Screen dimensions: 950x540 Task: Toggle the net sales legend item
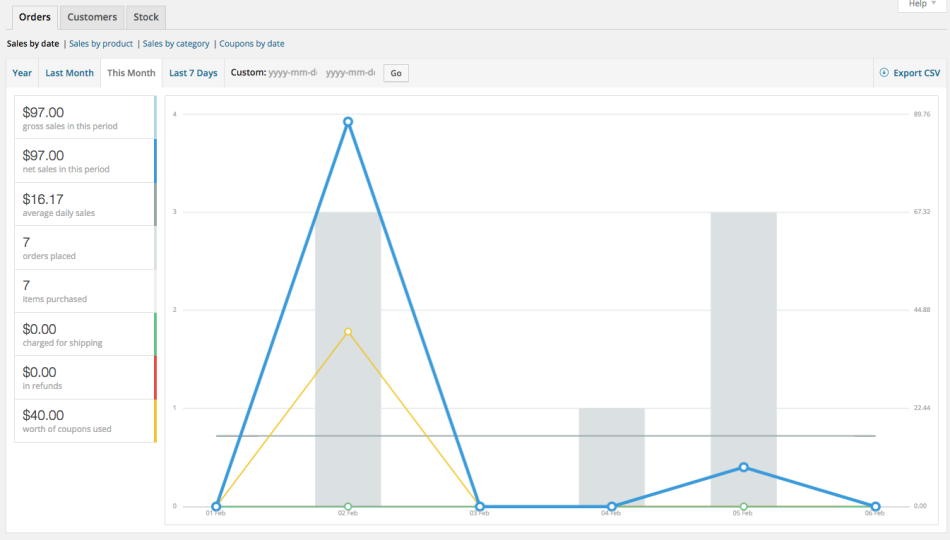(x=85, y=161)
